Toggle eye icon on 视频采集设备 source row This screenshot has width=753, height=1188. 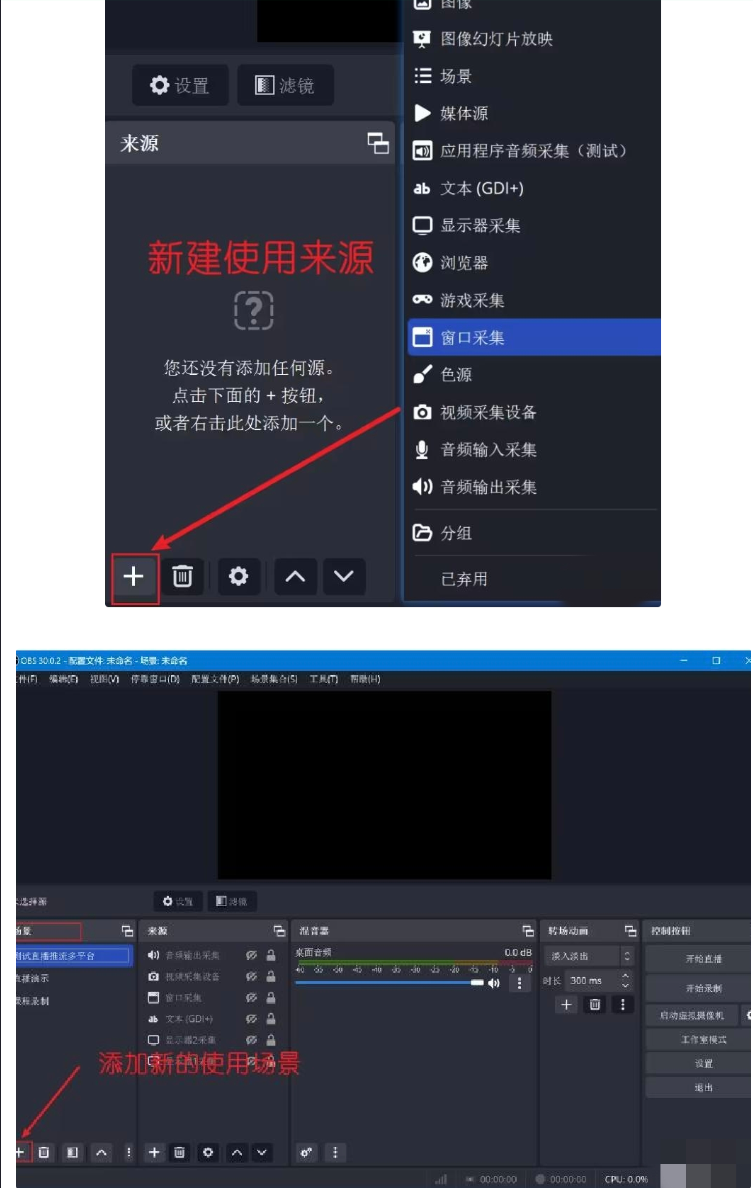(252, 976)
